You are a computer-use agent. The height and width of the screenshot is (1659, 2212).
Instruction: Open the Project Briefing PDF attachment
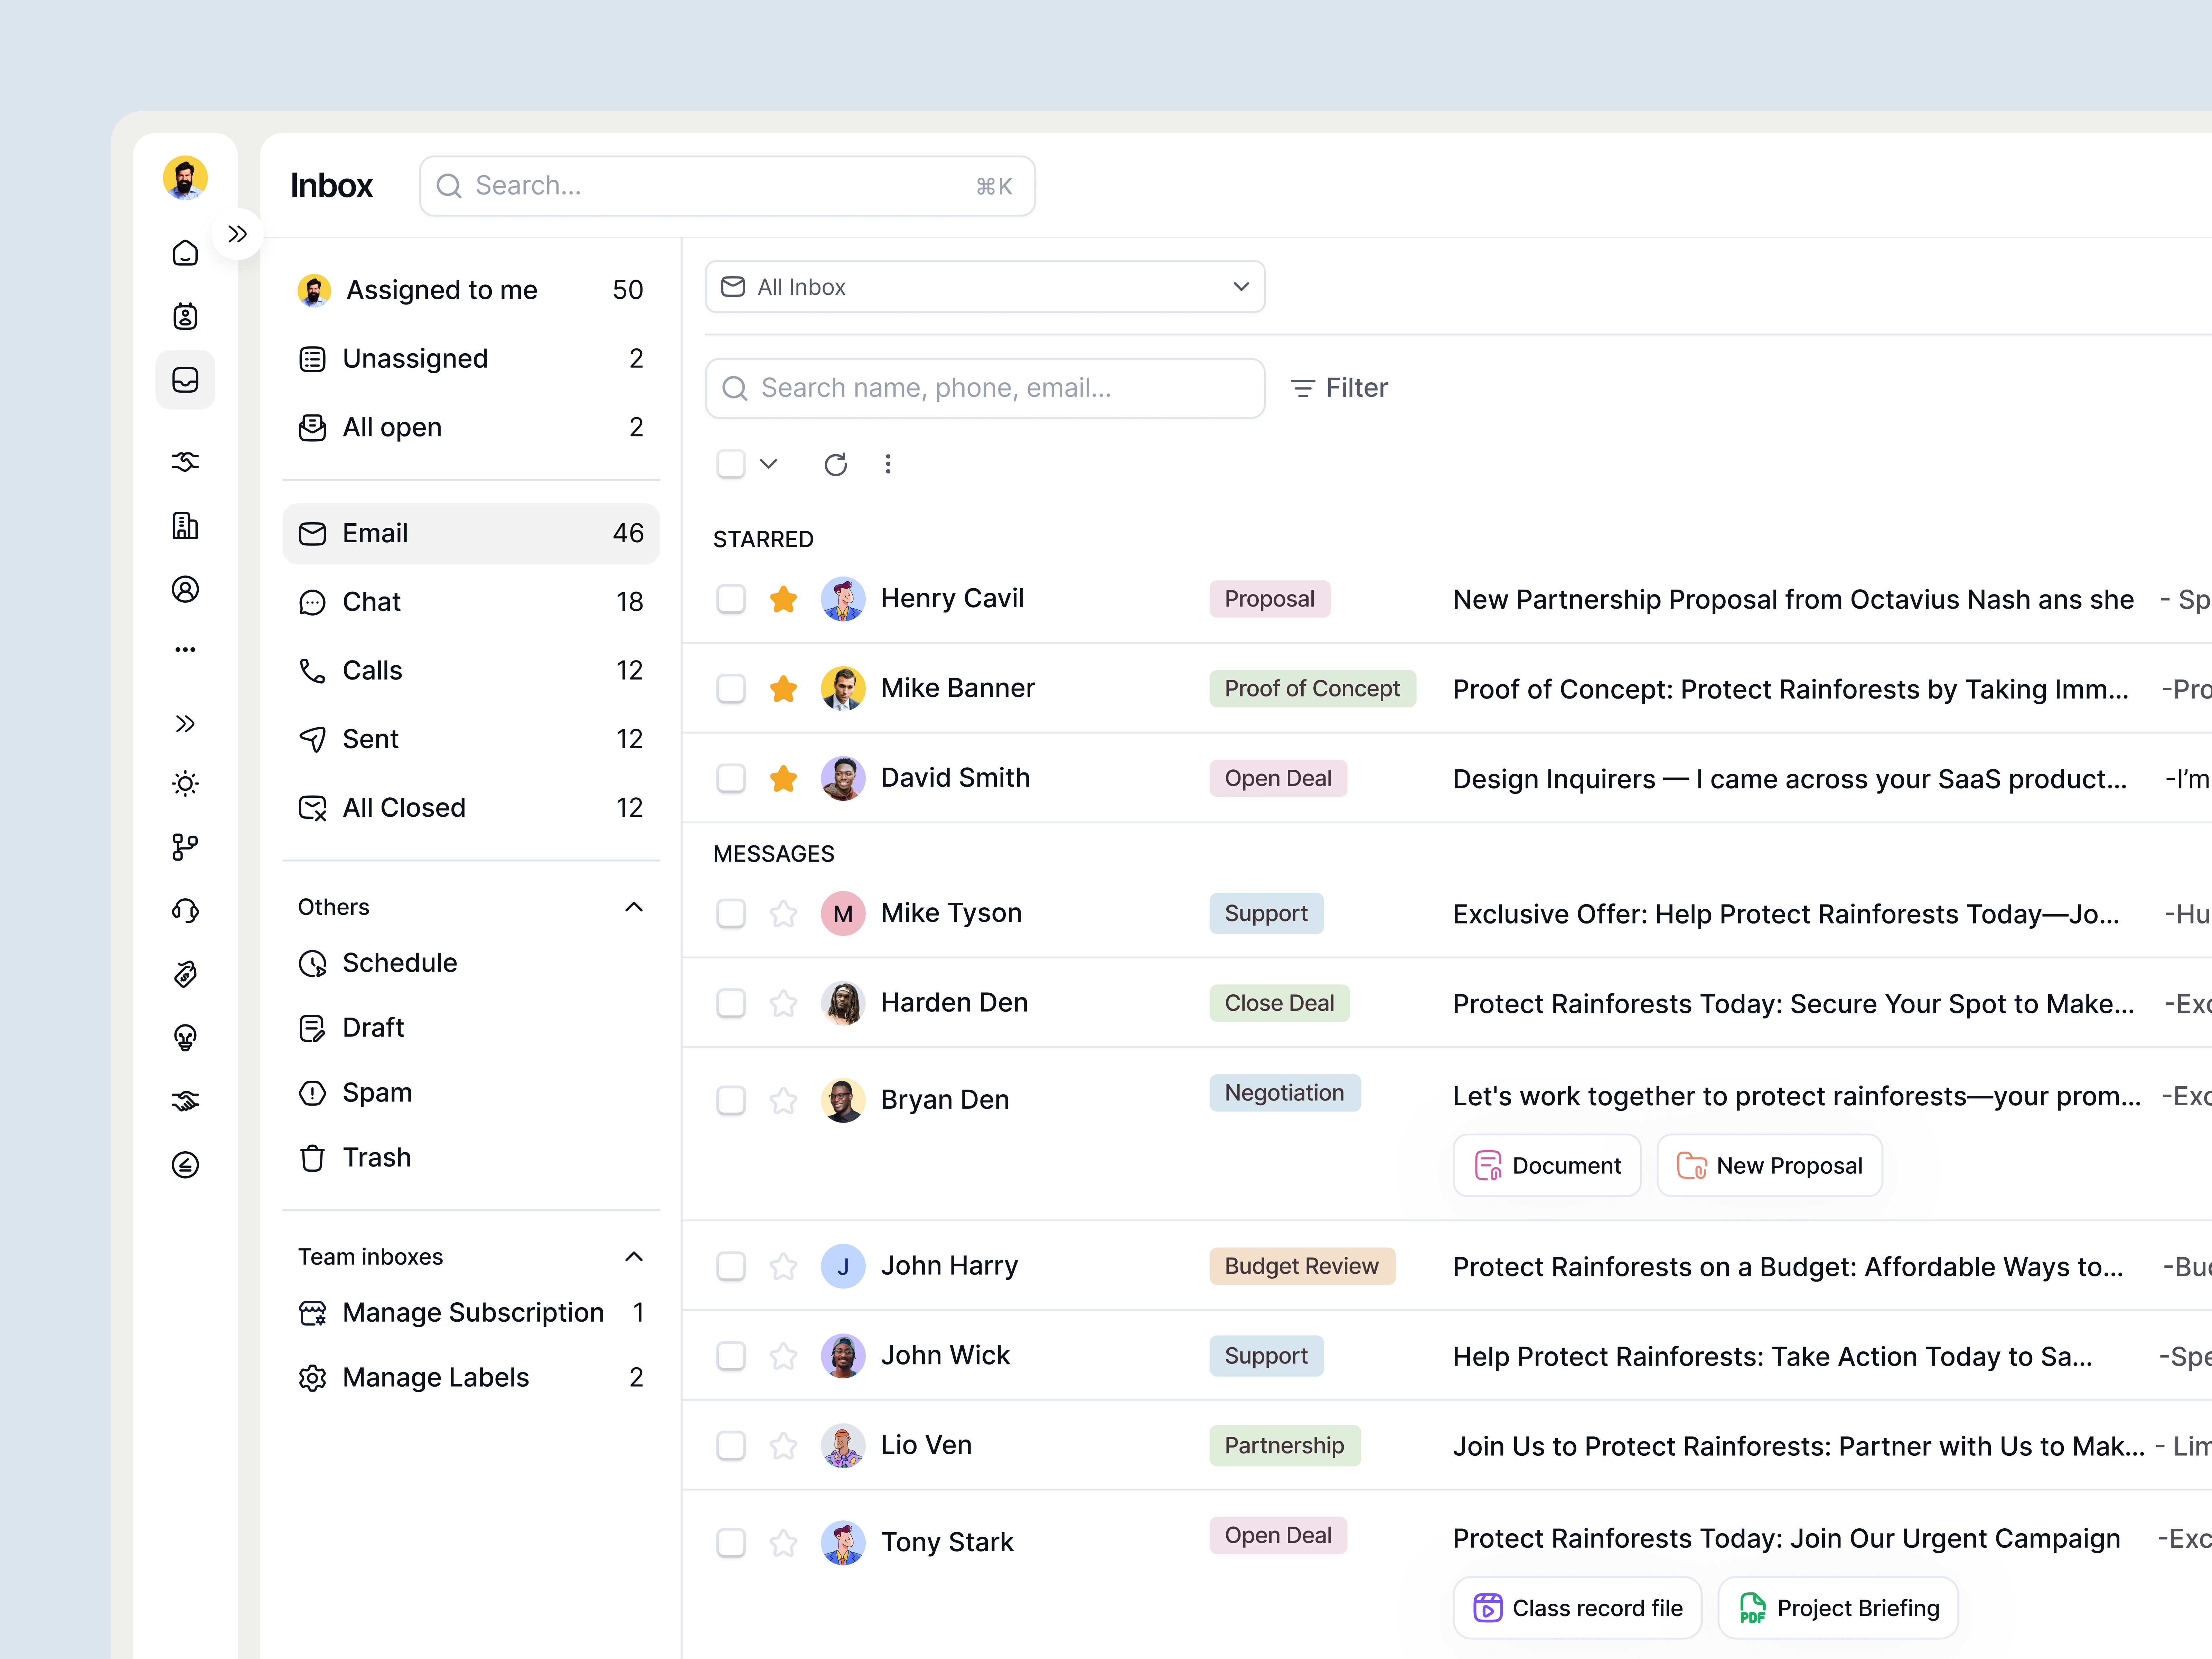(x=1838, y=1608)
